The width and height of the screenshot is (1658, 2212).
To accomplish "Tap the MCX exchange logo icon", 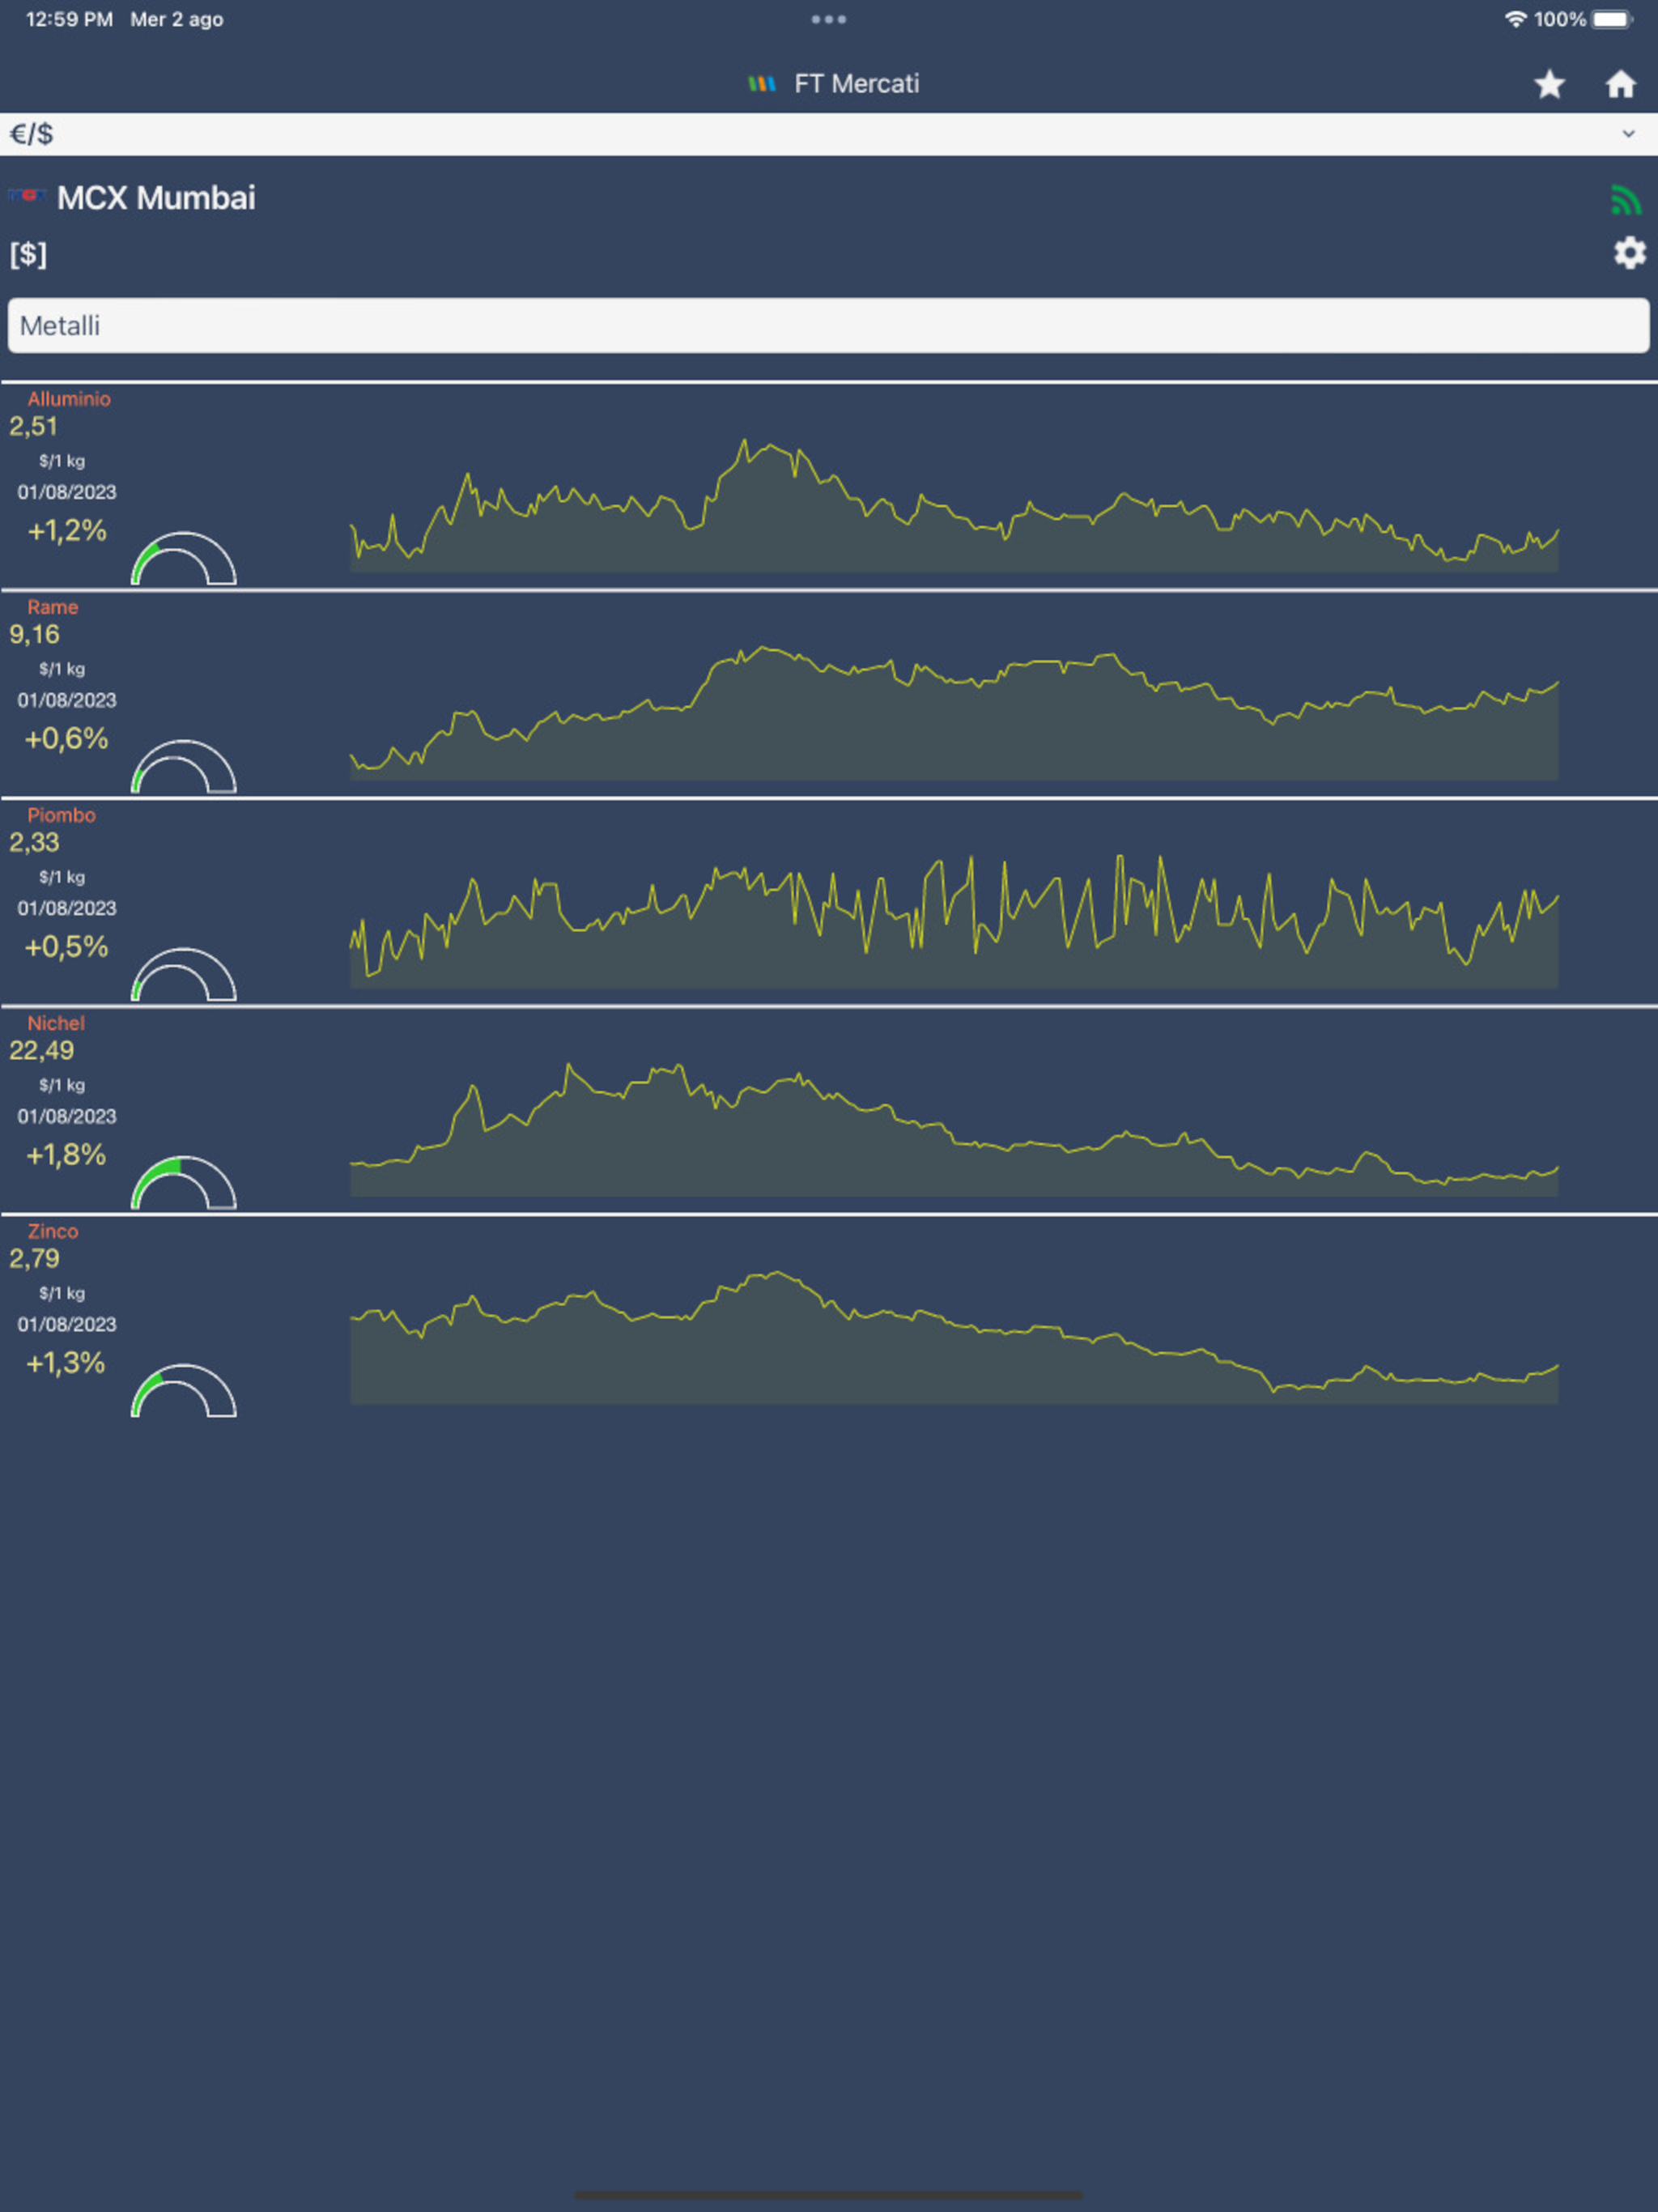I will coord(27,196).
